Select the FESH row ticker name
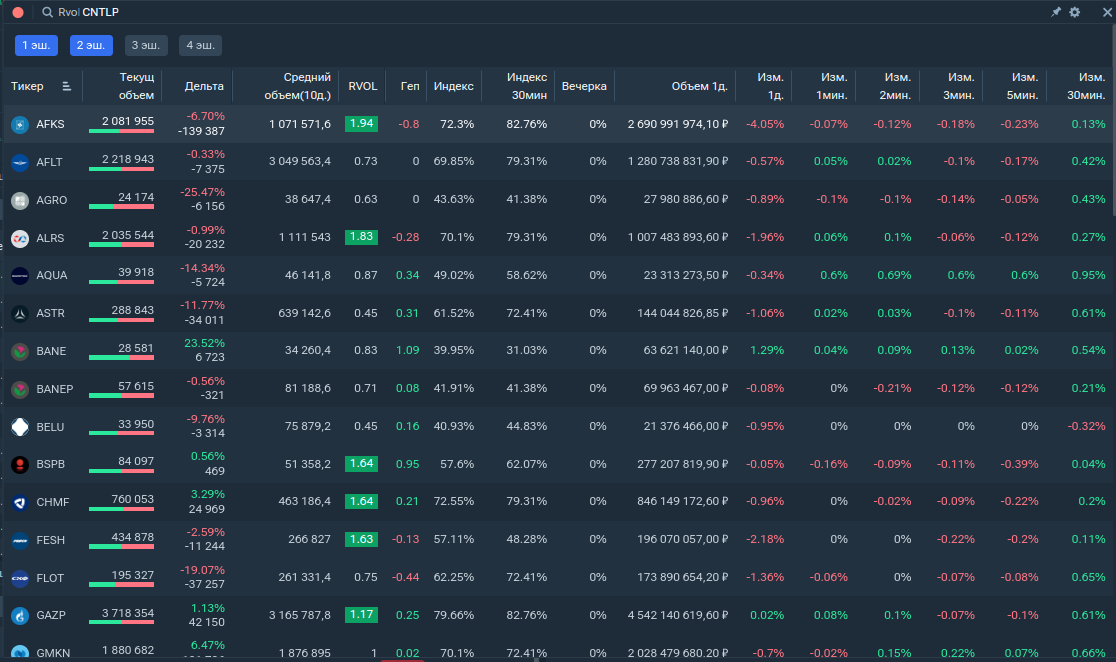 tap(50, 540)
